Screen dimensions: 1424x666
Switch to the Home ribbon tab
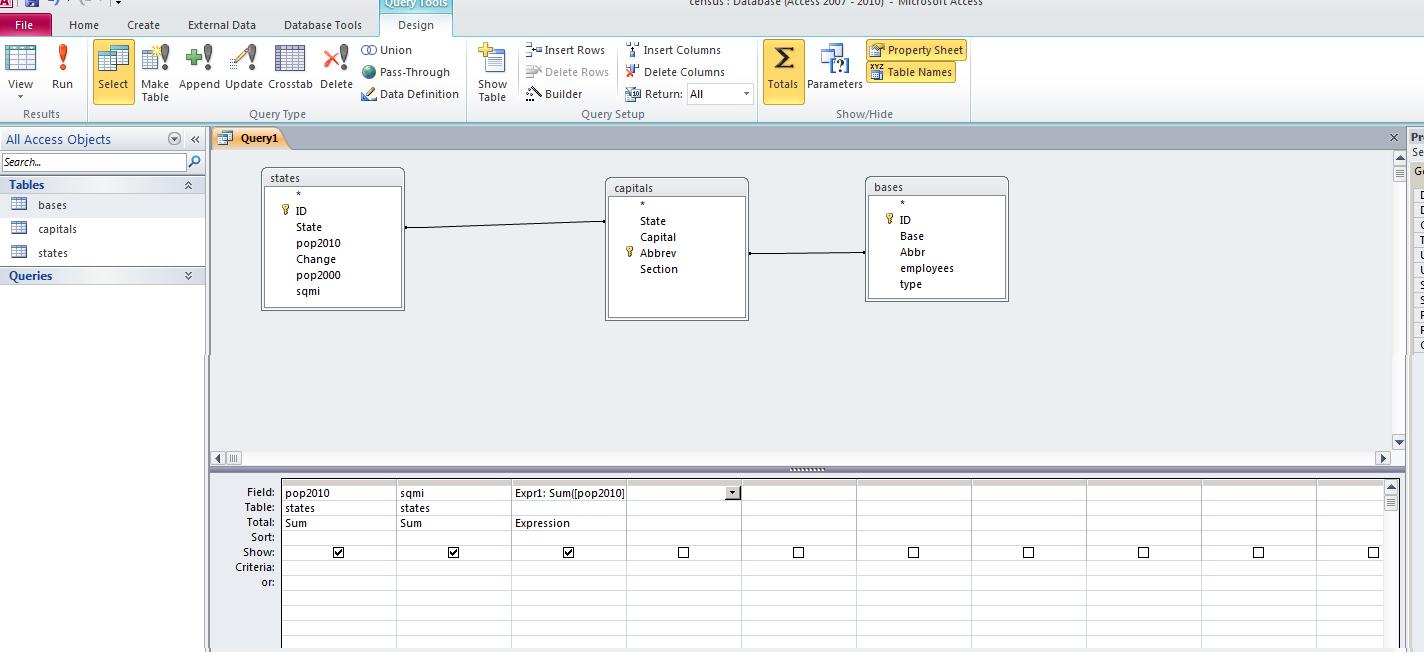click(x=84, y=25)
